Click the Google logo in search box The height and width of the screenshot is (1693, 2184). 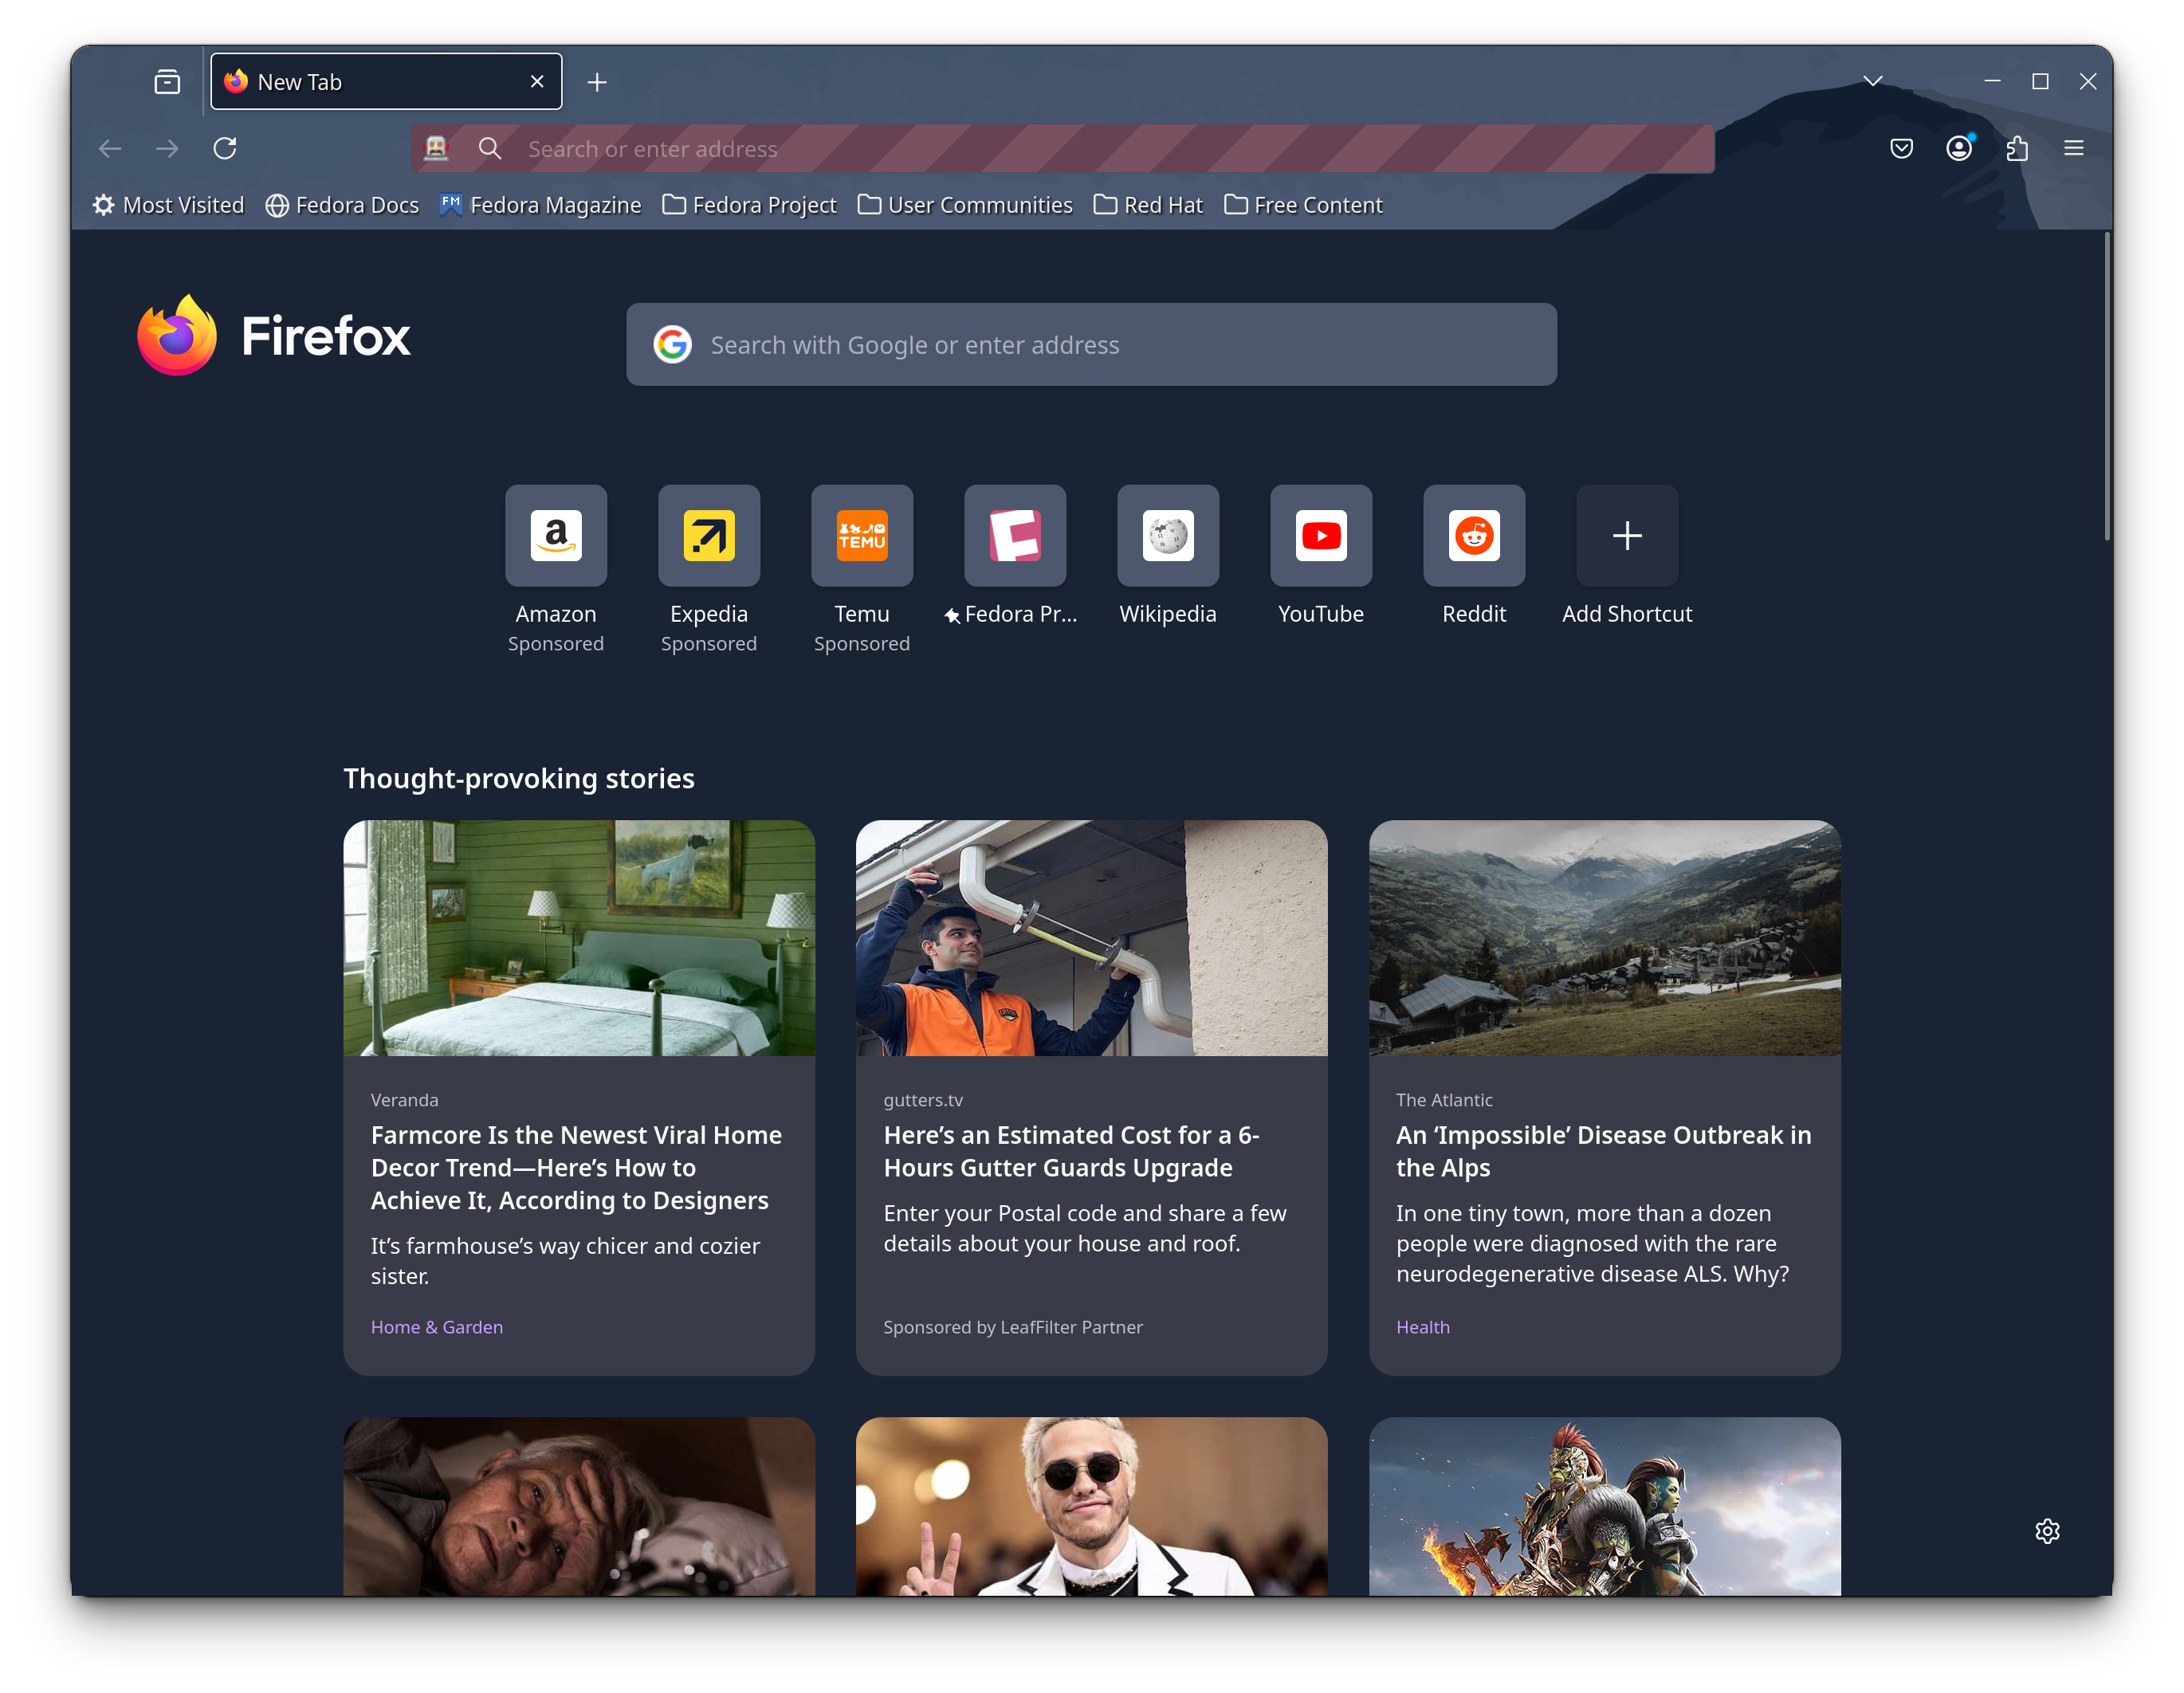[x=672, y=344]
